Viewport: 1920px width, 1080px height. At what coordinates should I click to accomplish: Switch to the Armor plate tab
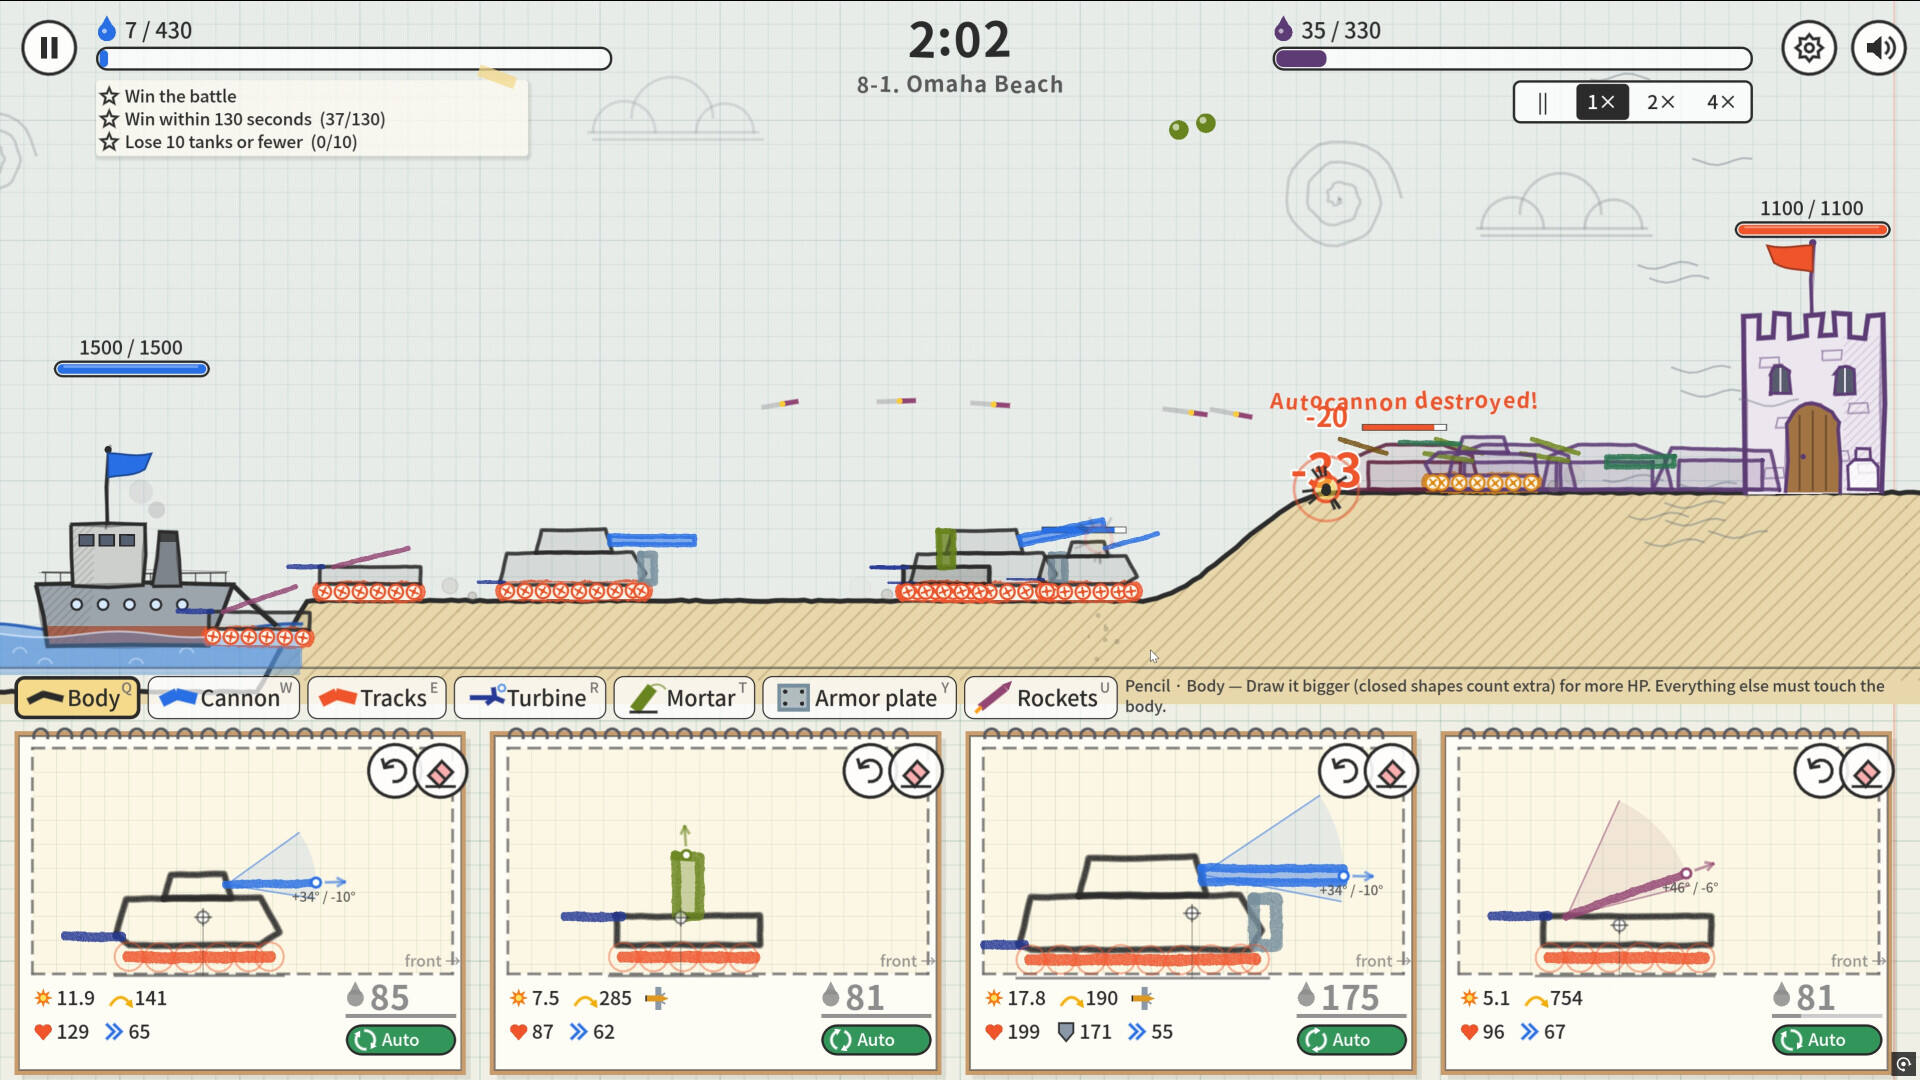[859, 697]
